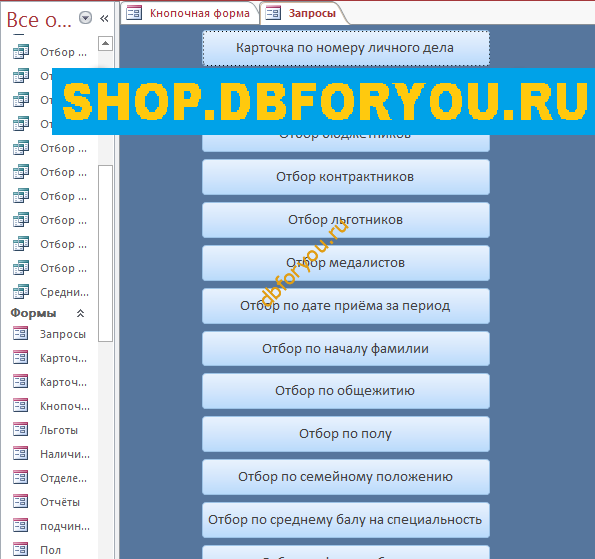Click Отбор по общежитию button
Image resolution: width=595 pixels, height=559 pixels.
click(x=346, y=391)
